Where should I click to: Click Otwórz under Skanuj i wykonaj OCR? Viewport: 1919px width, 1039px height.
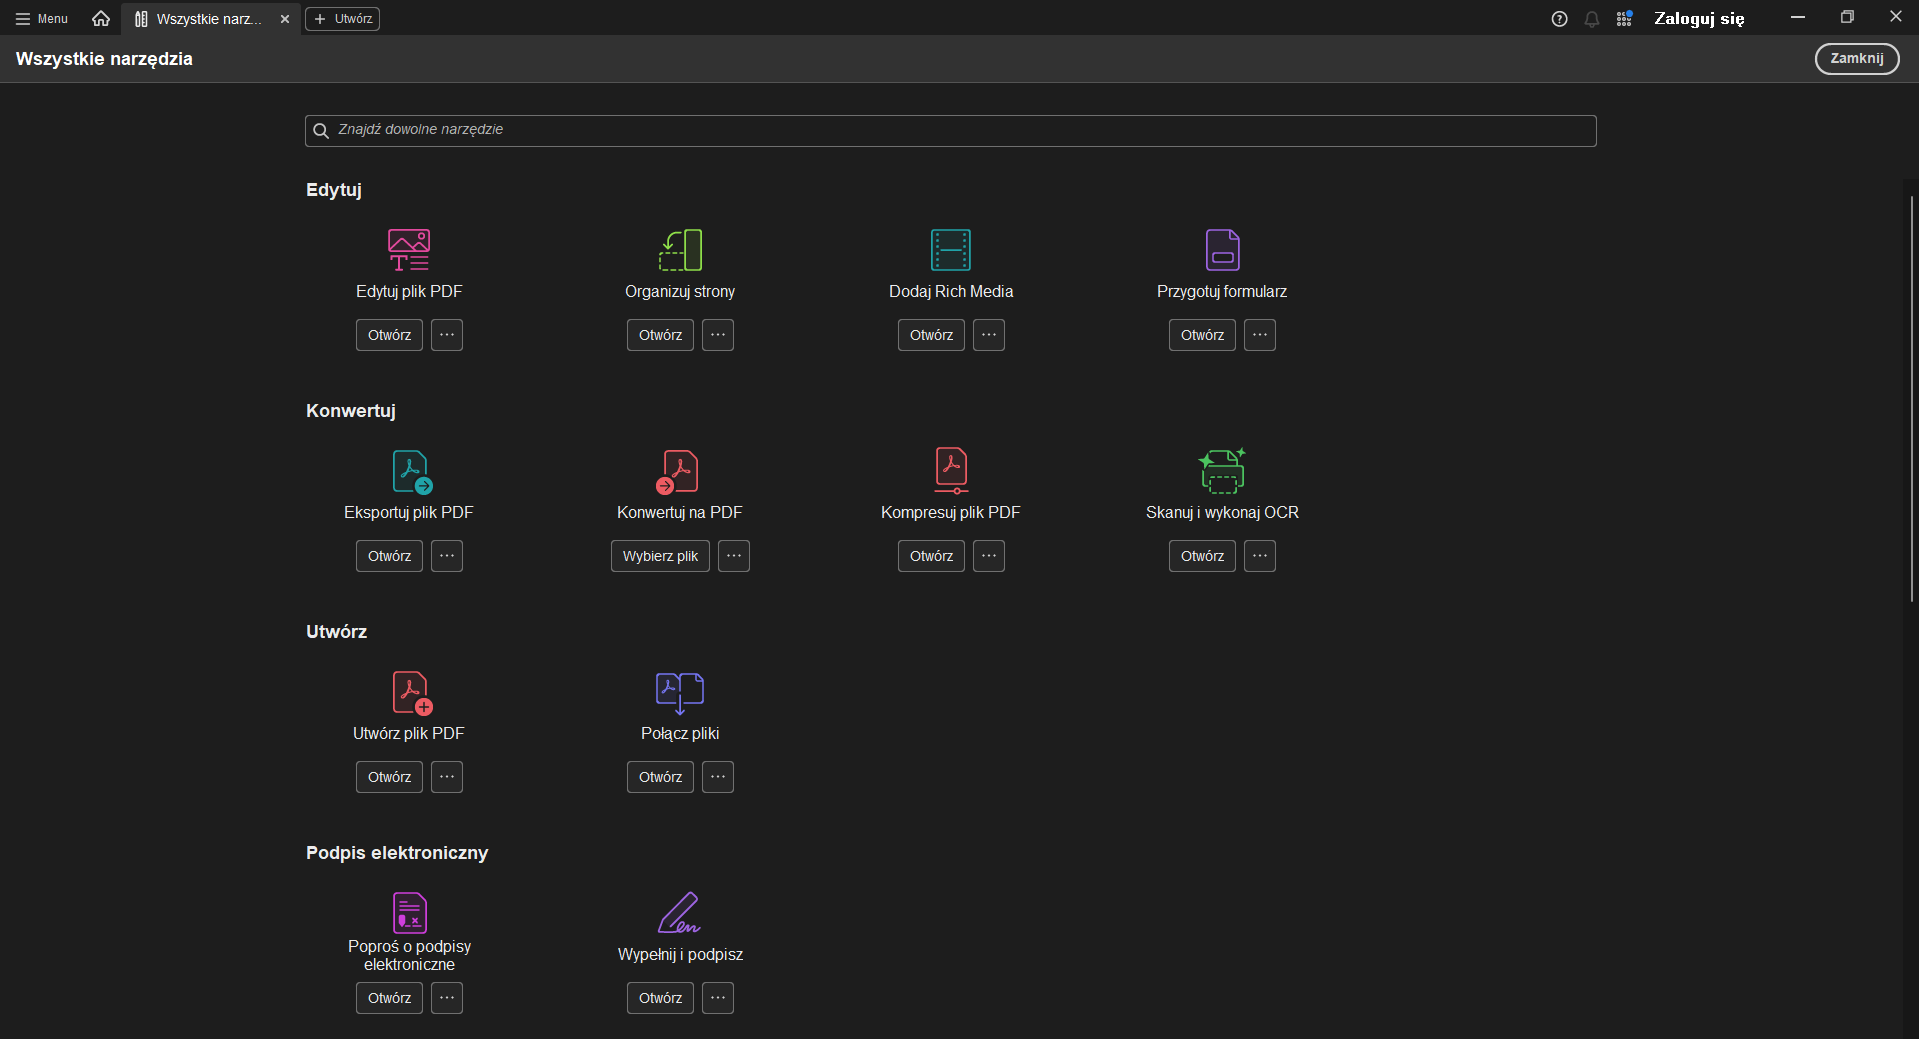[x=1202, y=556]
